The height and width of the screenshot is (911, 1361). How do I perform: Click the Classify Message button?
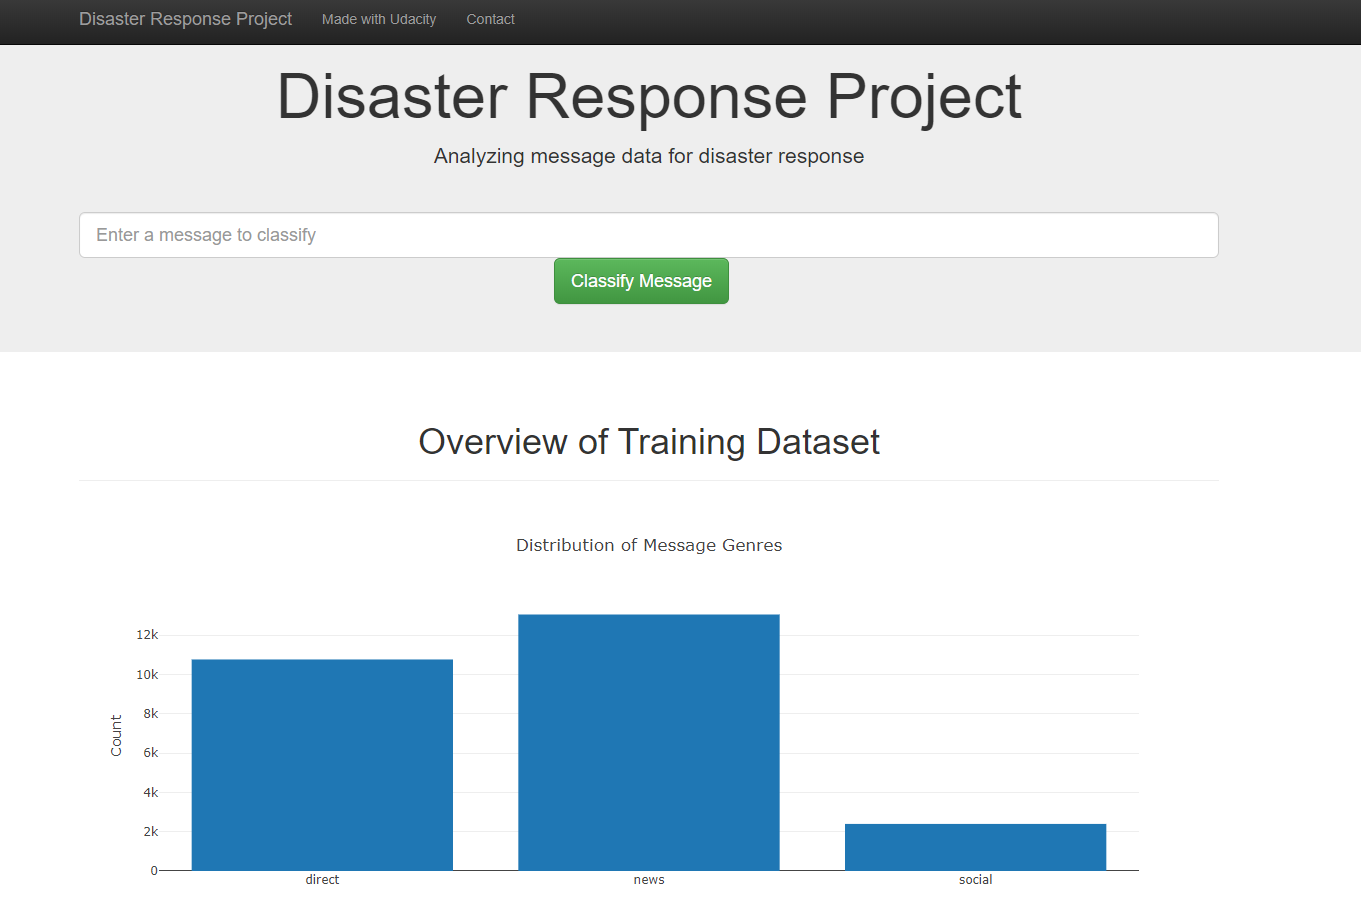(x=641, y=281)
